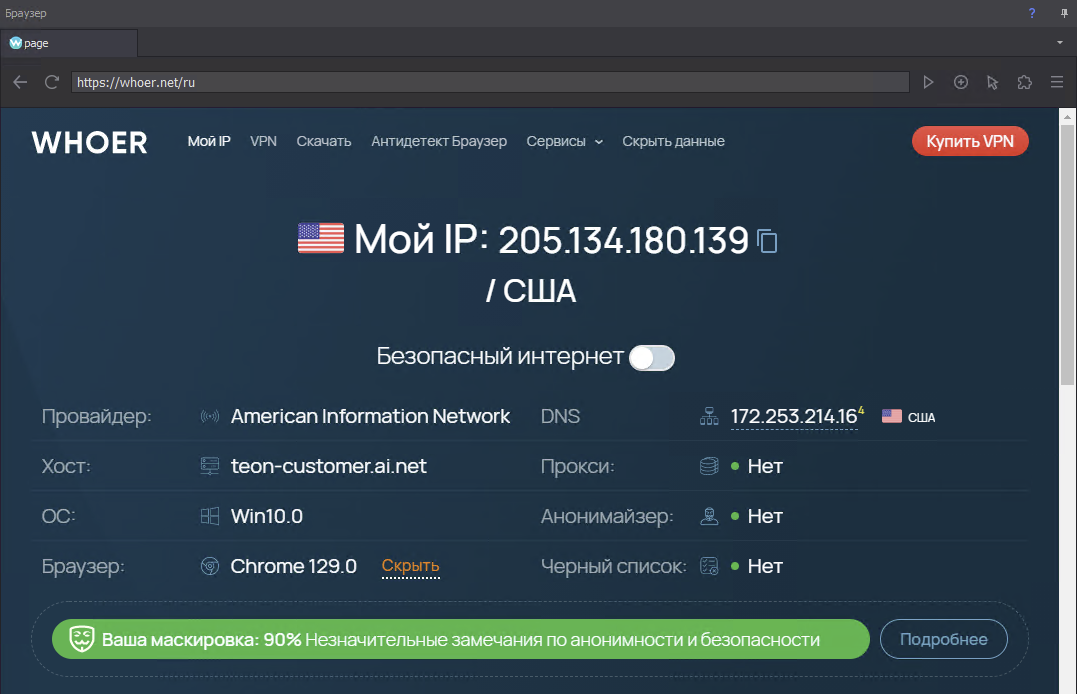The width and height of the screenshot is (1077, 694).
Task: Click the Нет value in the Прокси row
Action: tap(765, 466)
